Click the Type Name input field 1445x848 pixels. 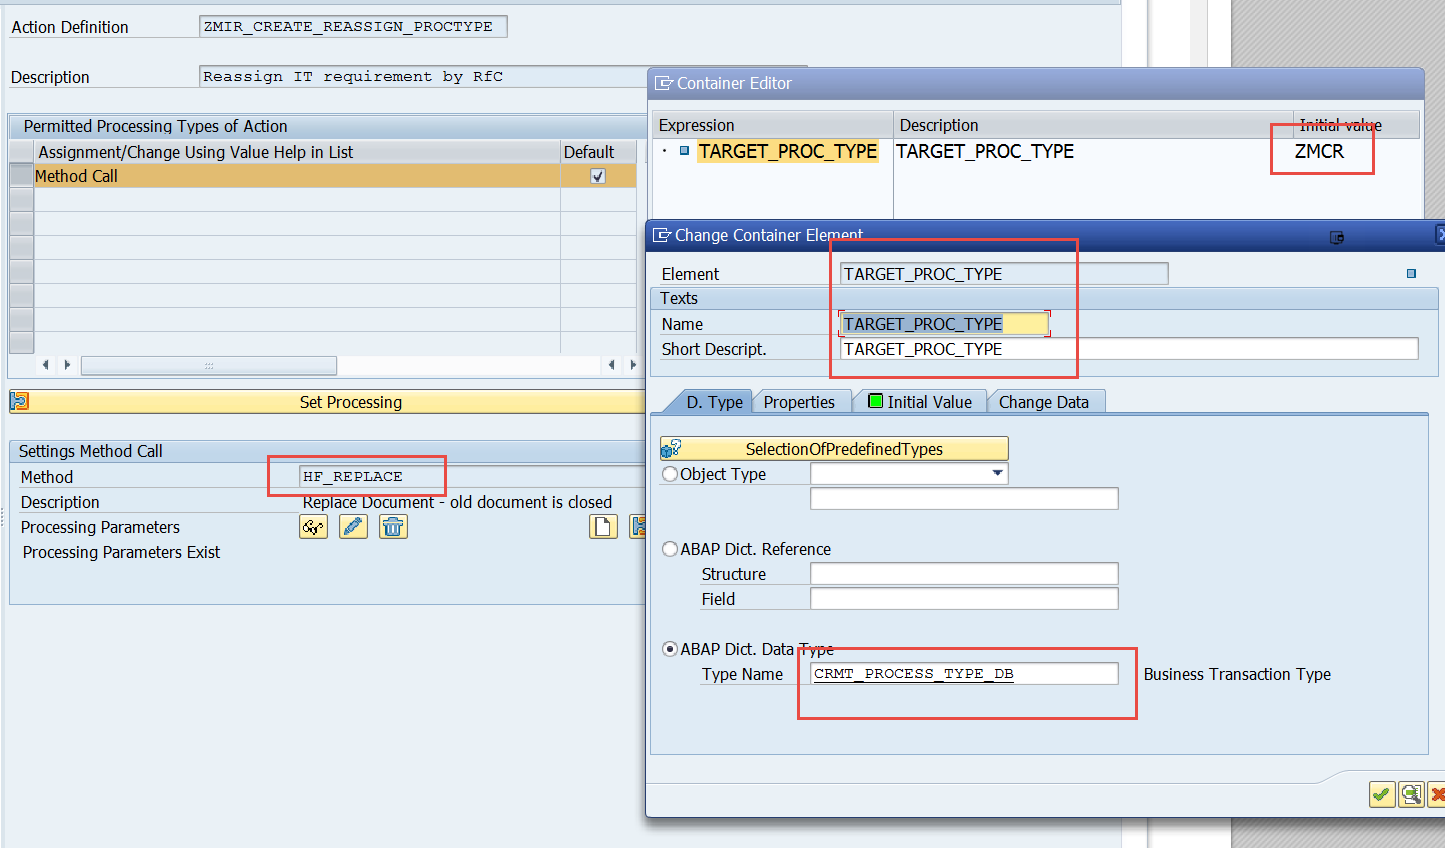(964, 674)
